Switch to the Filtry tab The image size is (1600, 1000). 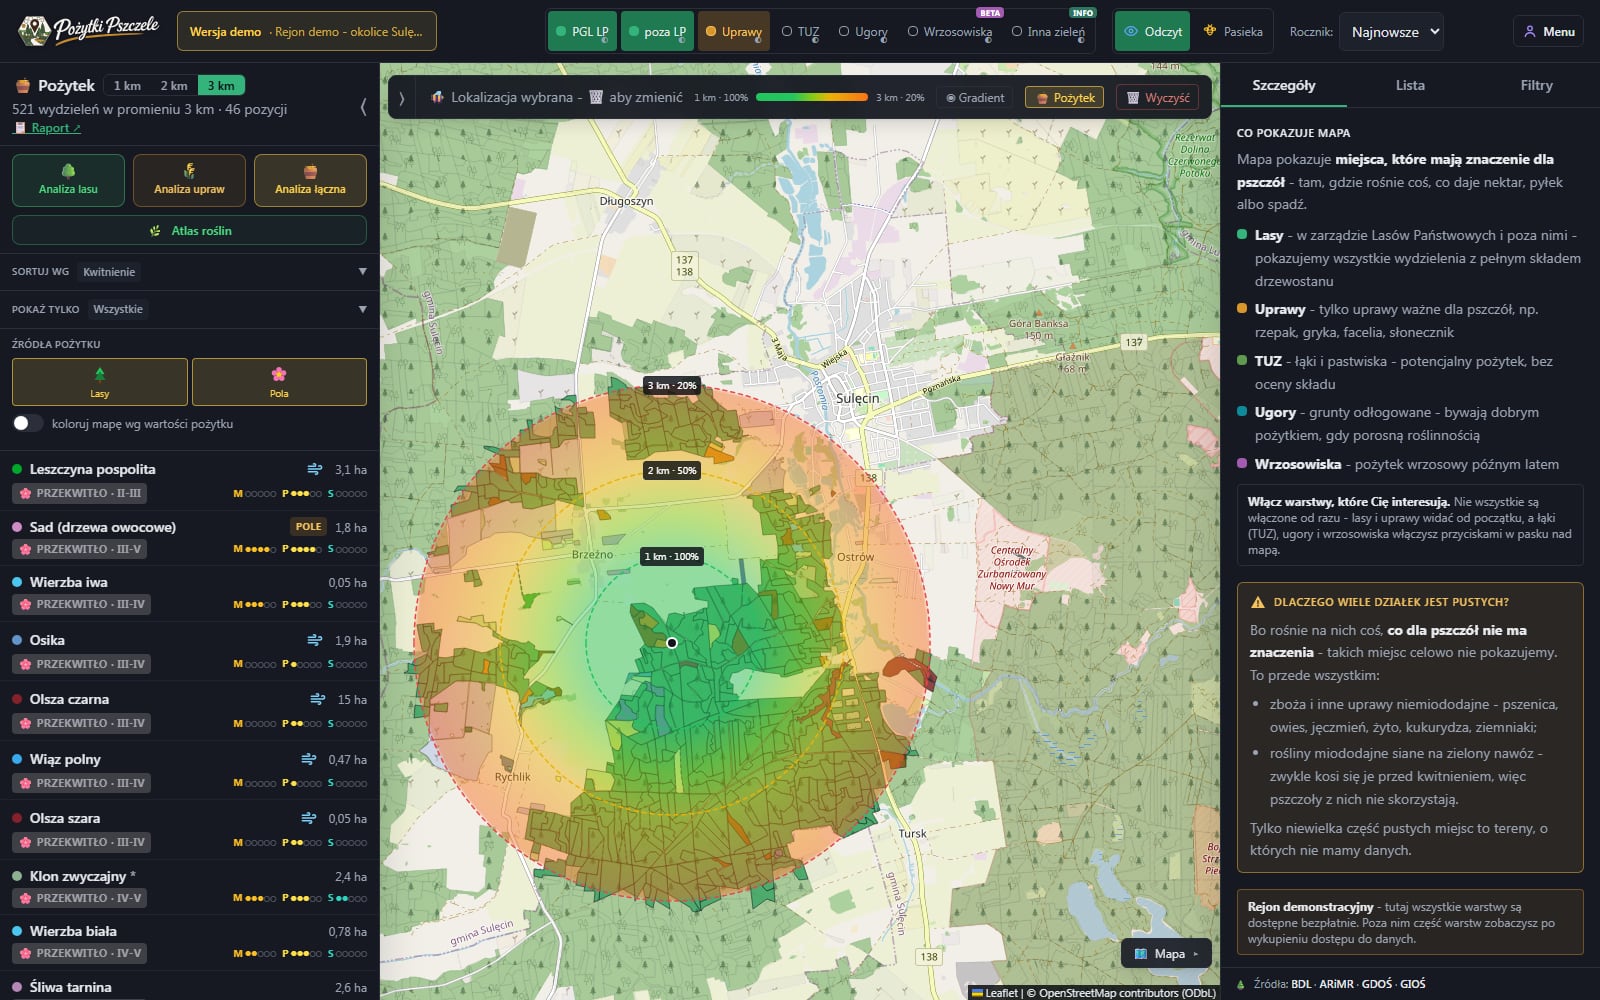click(1536, 85)
